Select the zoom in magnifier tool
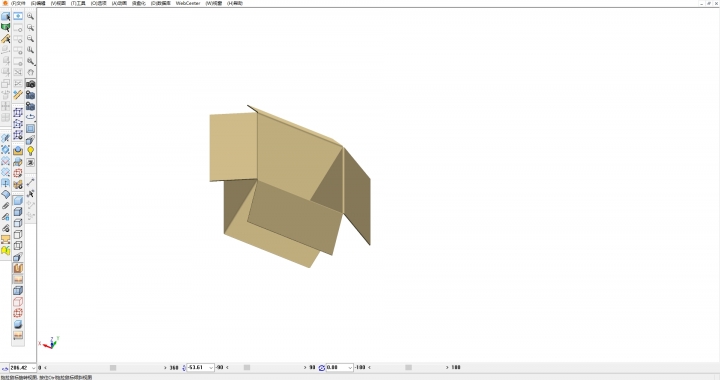Image resolution: width=720 pixels, height=380 pixels. 30,16
